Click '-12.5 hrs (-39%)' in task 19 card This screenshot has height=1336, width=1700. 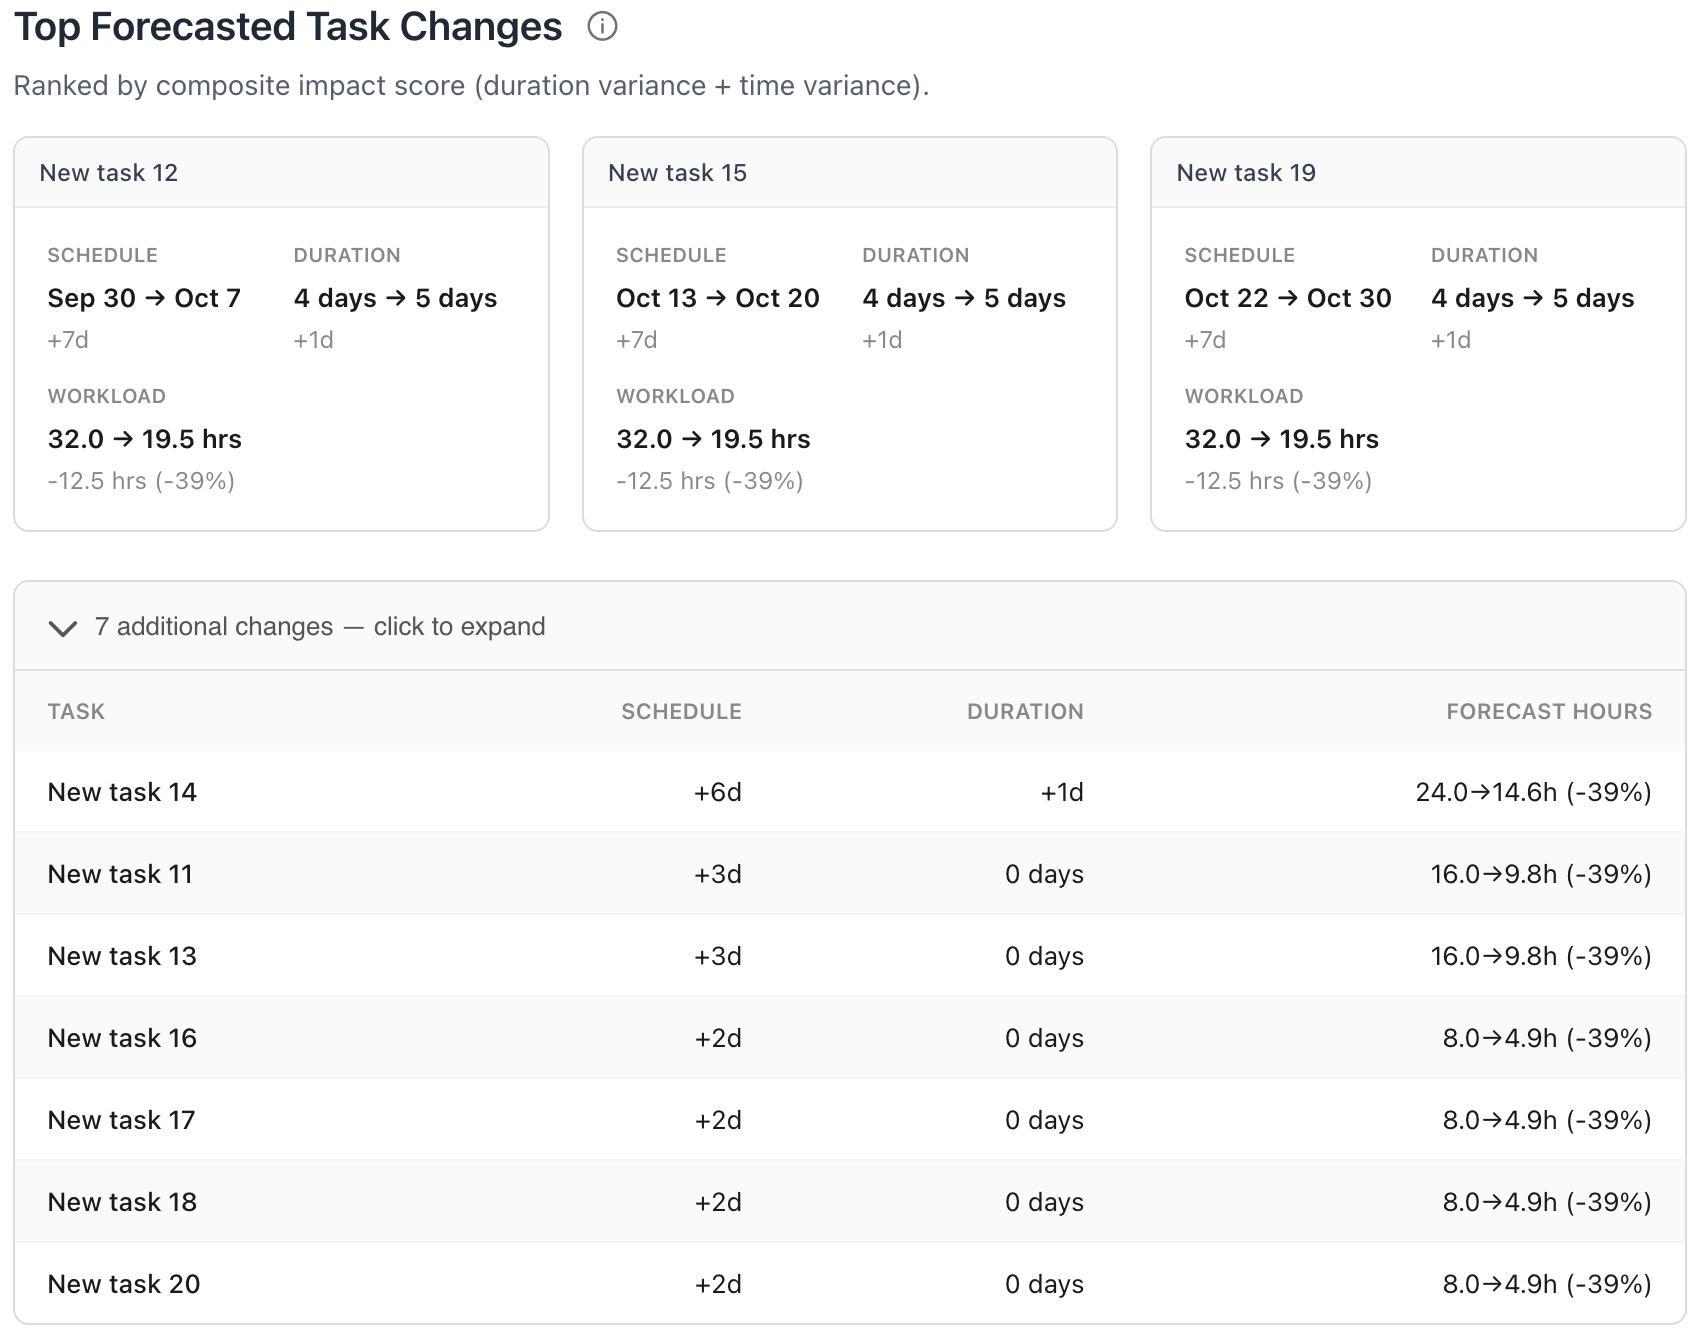point(1278,481)
